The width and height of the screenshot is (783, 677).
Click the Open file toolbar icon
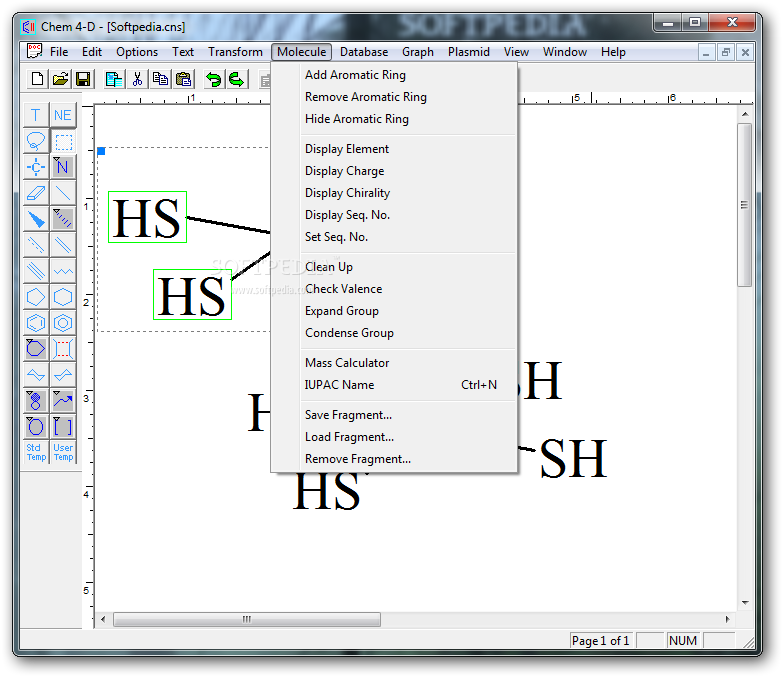click(x=60, y=79)
